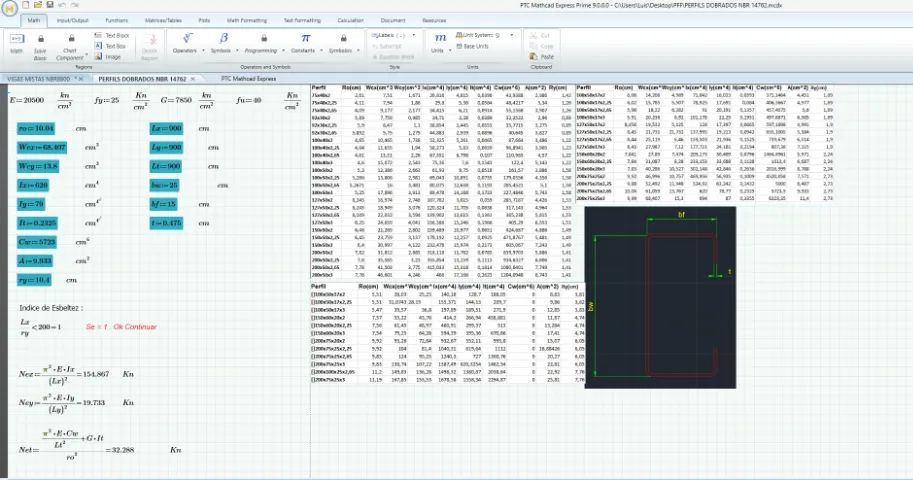Open the Mathcad application menu button
Image resolution: width=913 pixels, height=480 pixels.
(10, 10)
